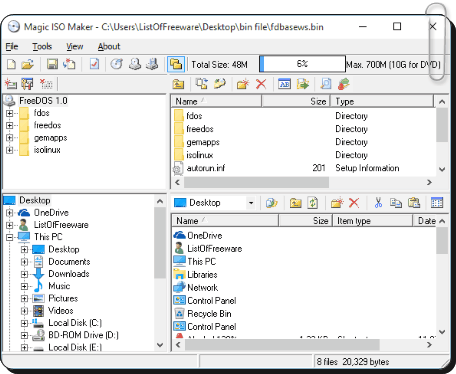Sort the ISO list by the Size column
Image resolution: width=456 pixels, height=374 pixels.
pos(296,101)
